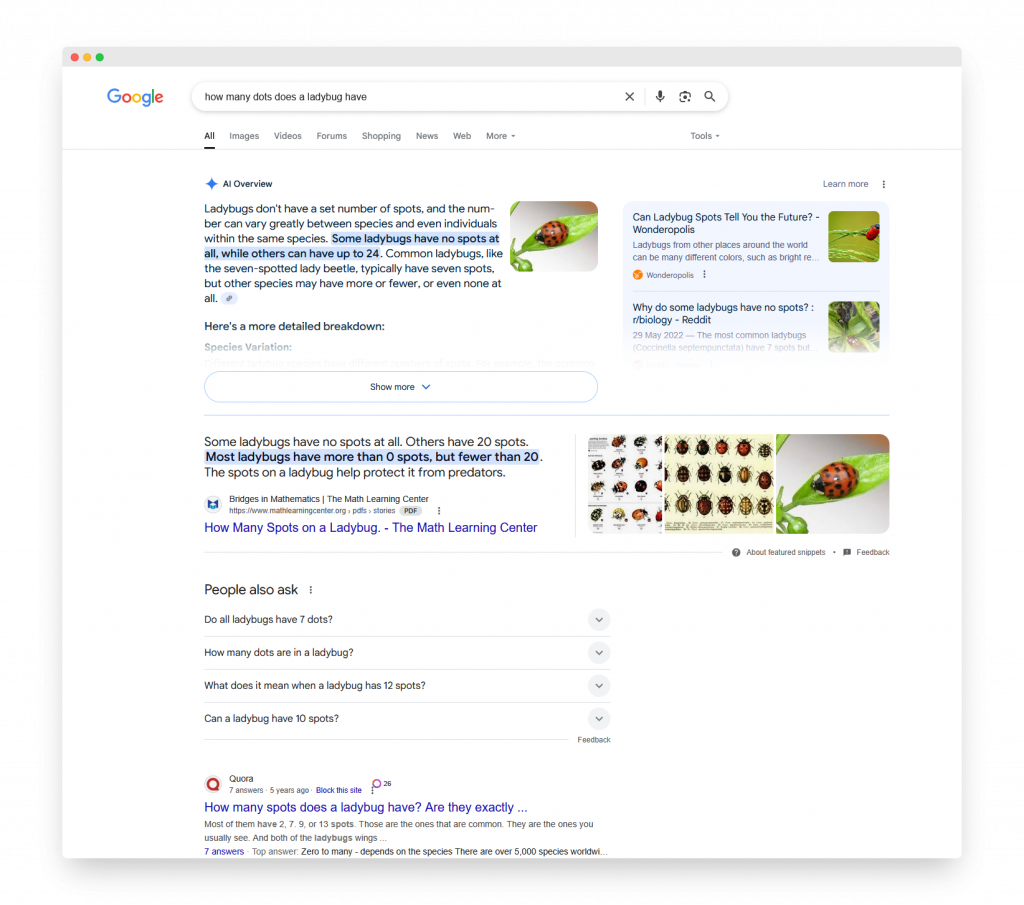Click the search query input field

(x=408, y=97)
